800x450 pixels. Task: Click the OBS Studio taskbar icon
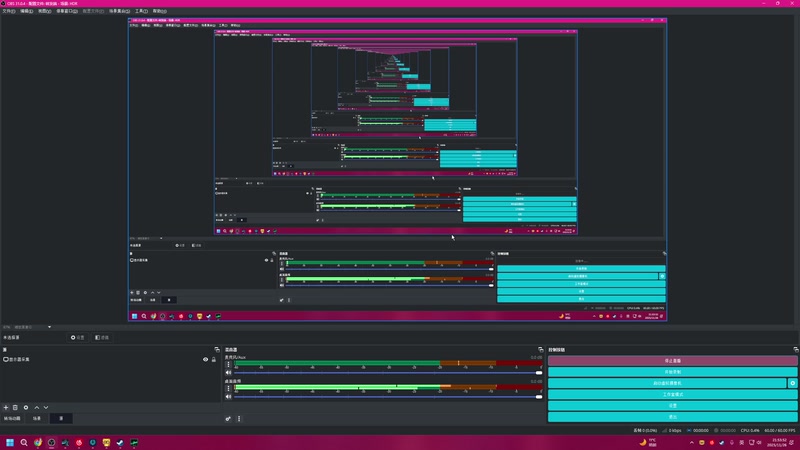click(52, 442)
